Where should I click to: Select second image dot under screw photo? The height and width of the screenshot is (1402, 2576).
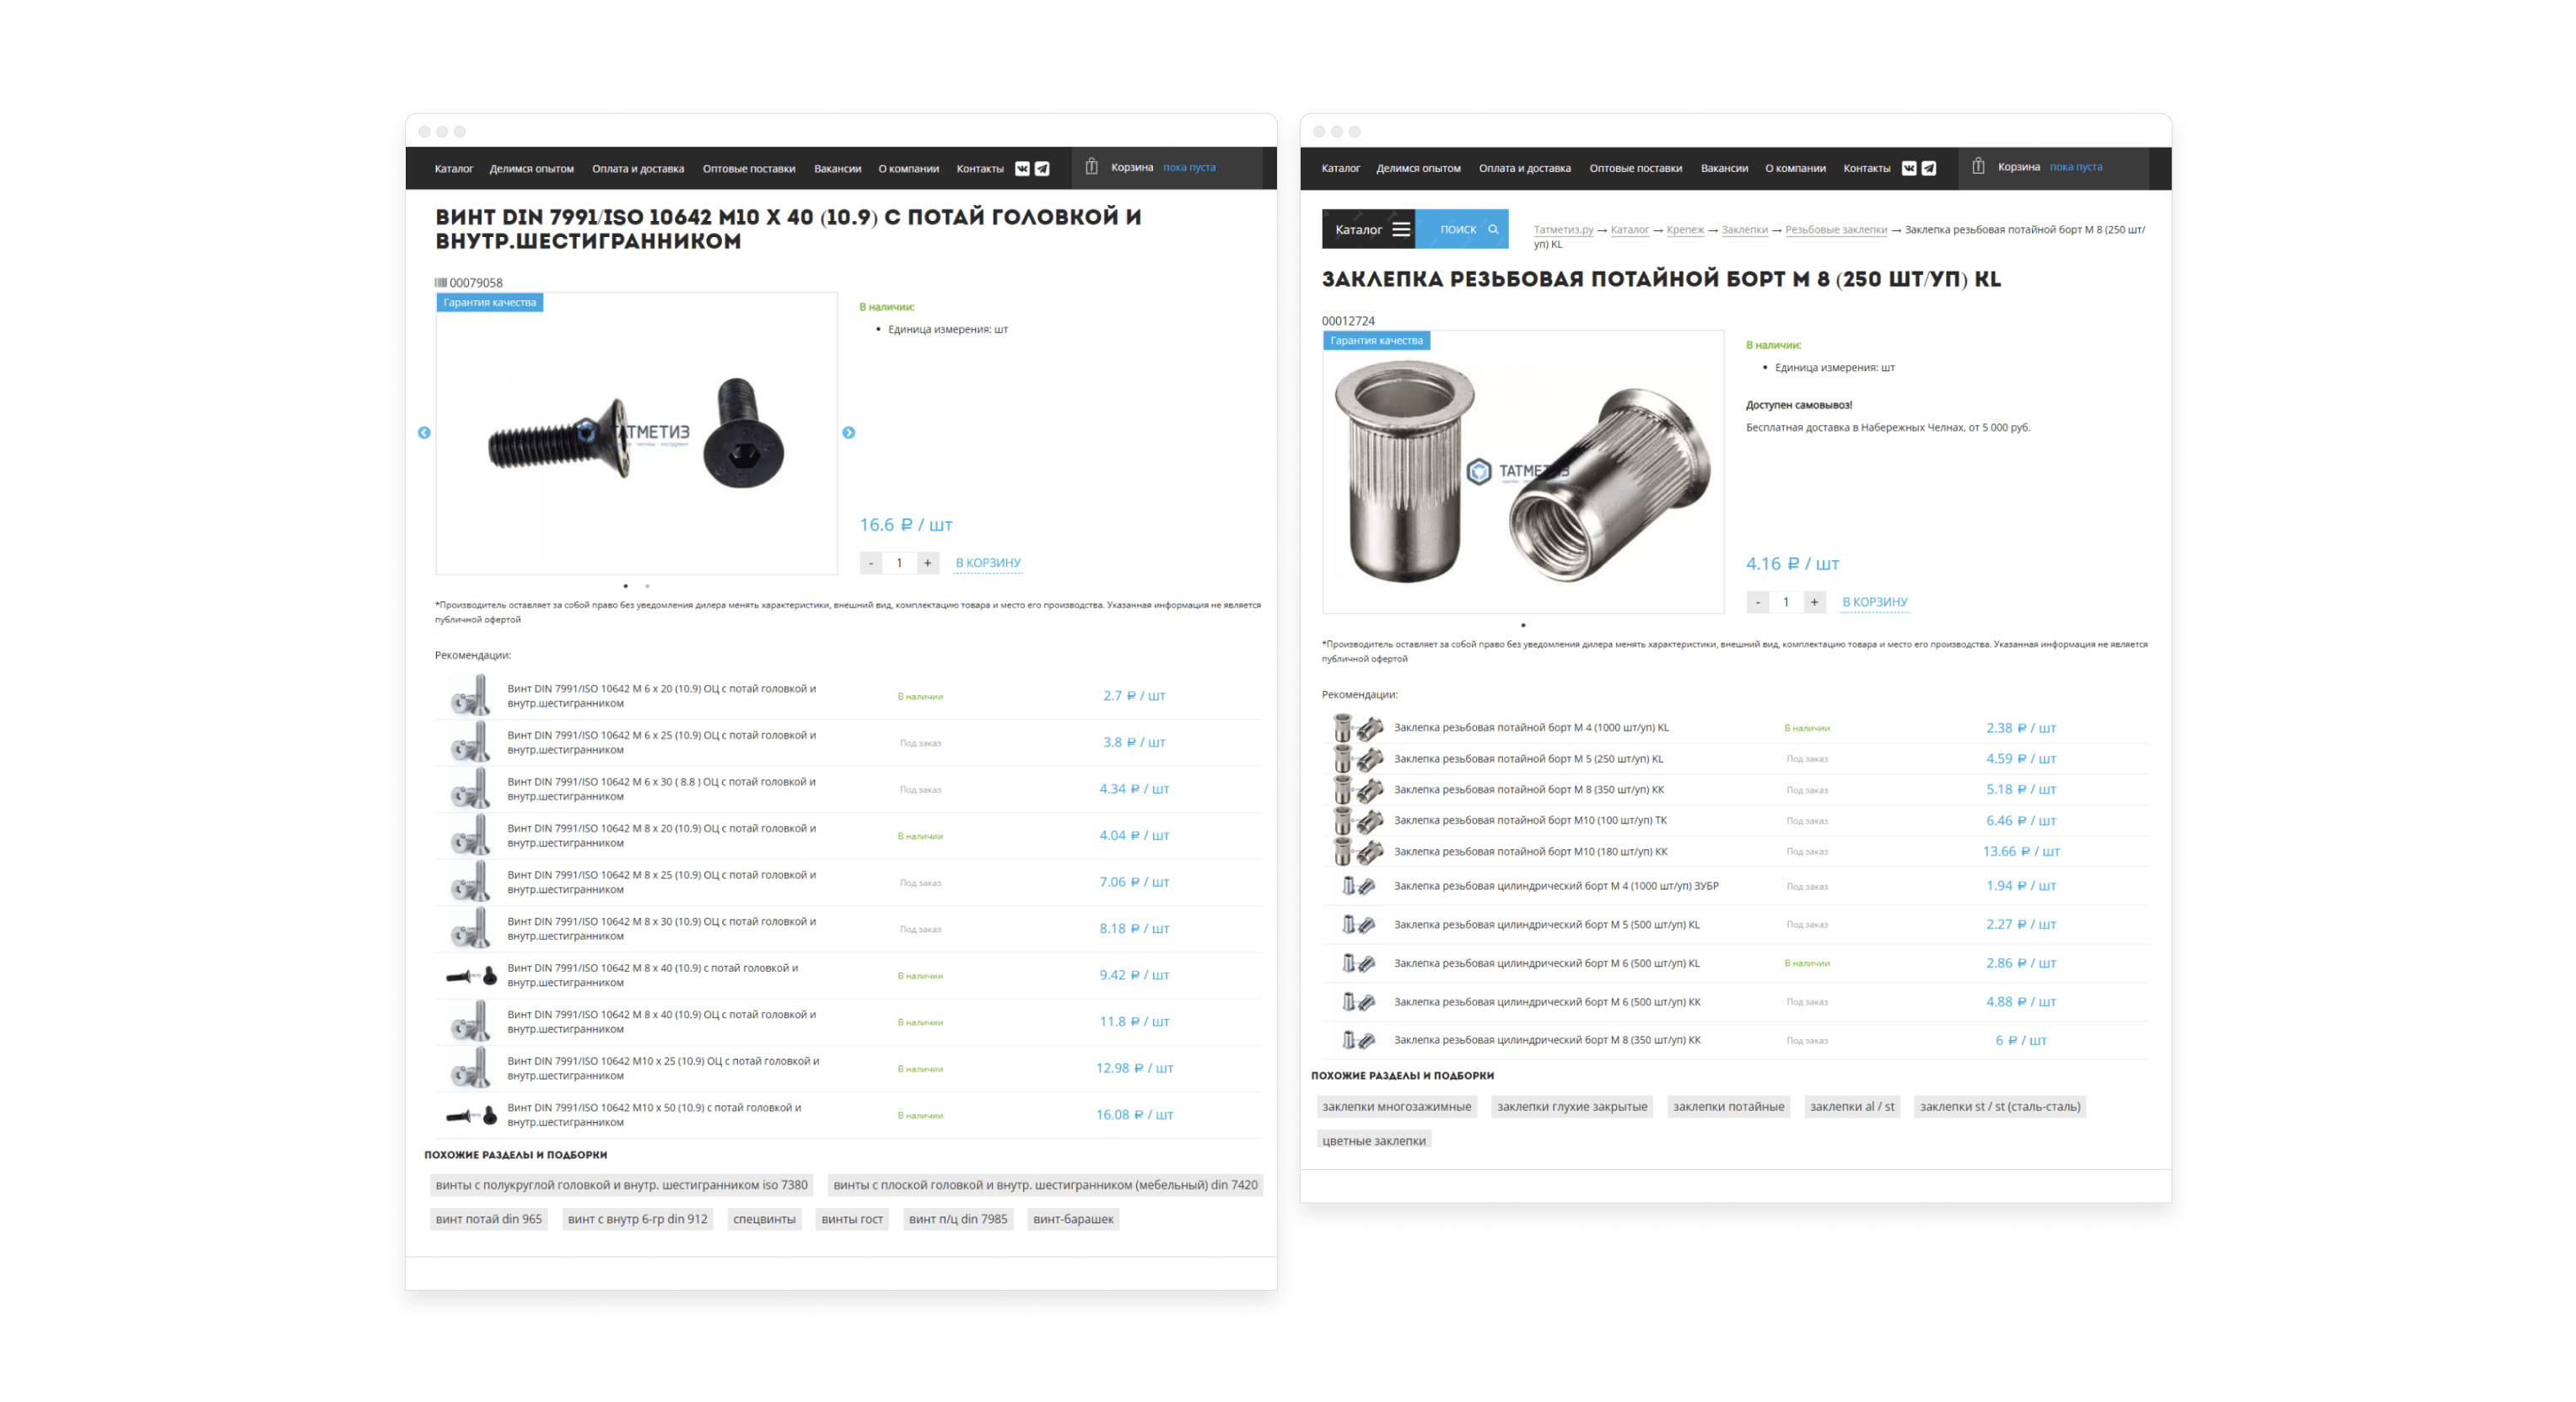tap(647, 586)
